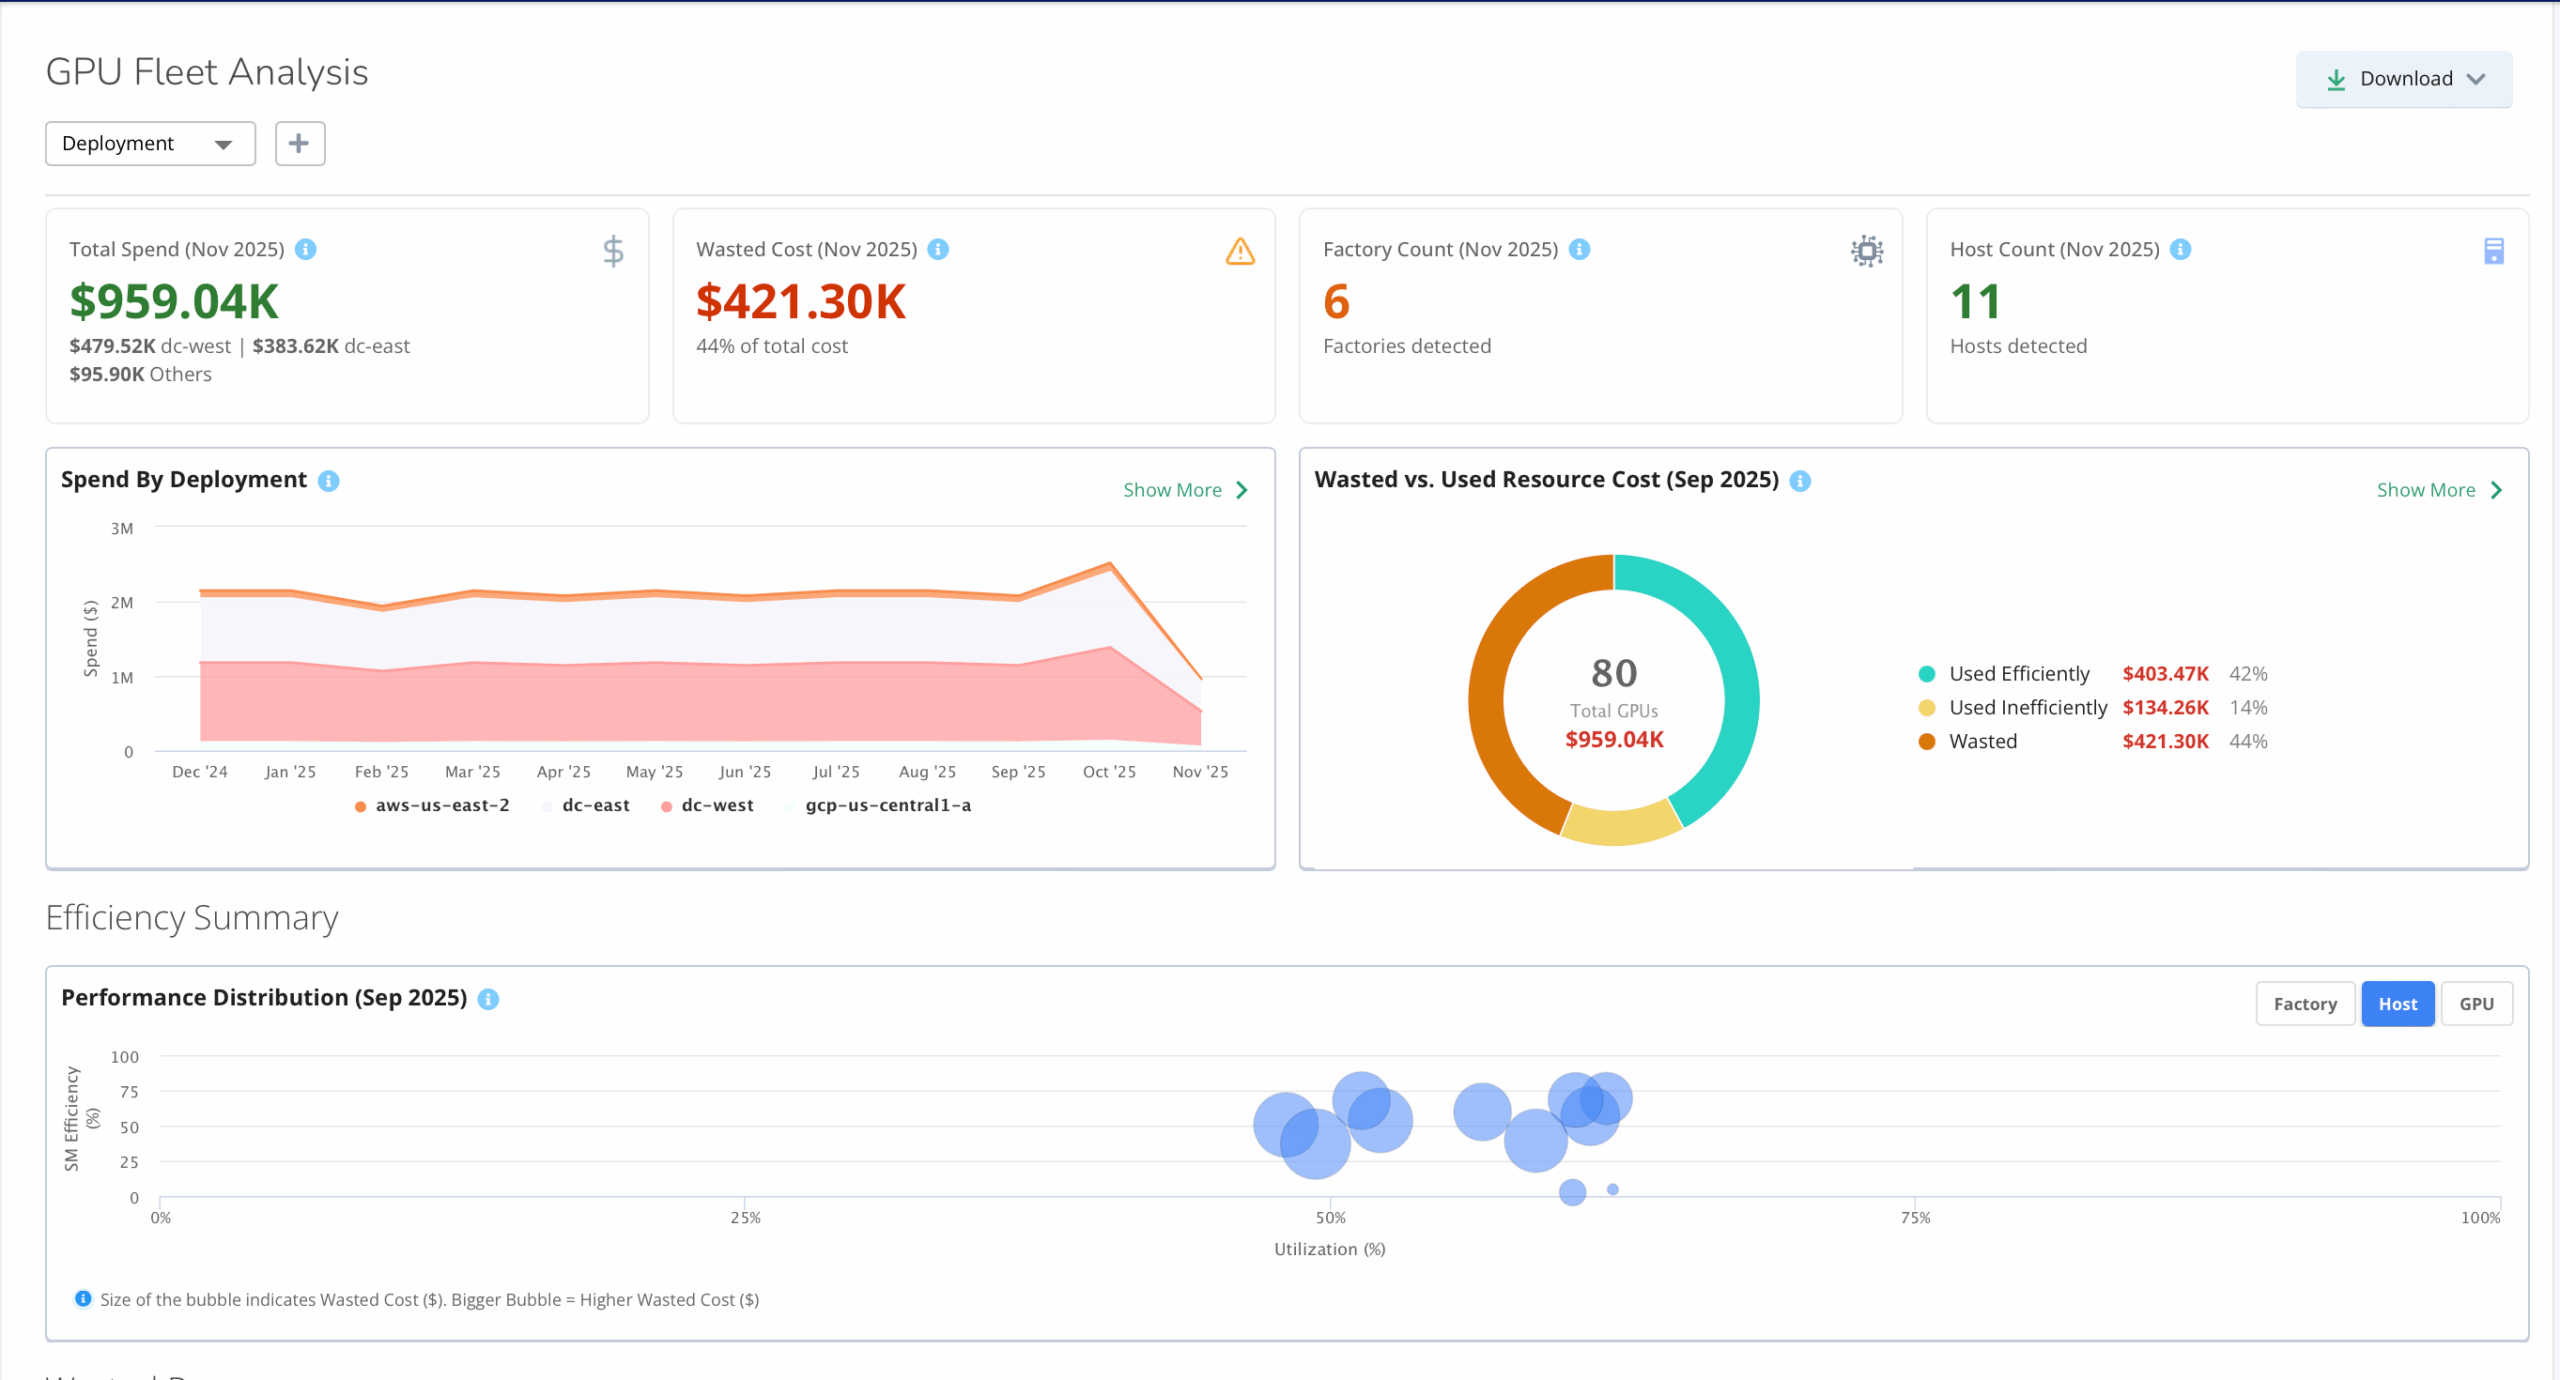Click the Wasted orange legend swatch
Image resolution: width=2560 pixels, height=1380 pixels.
click(1927, 742)
